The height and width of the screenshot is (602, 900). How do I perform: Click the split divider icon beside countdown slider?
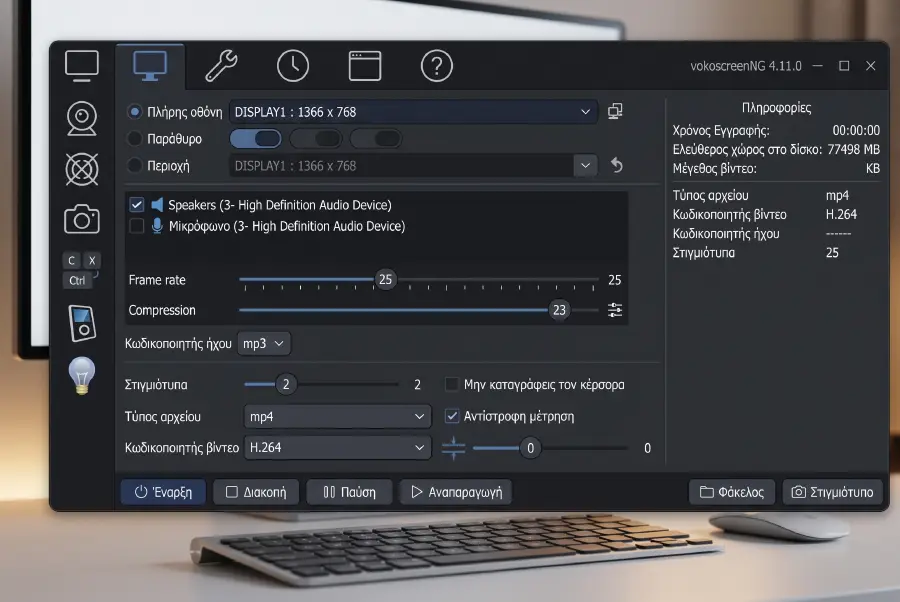(x=453, y=448)
